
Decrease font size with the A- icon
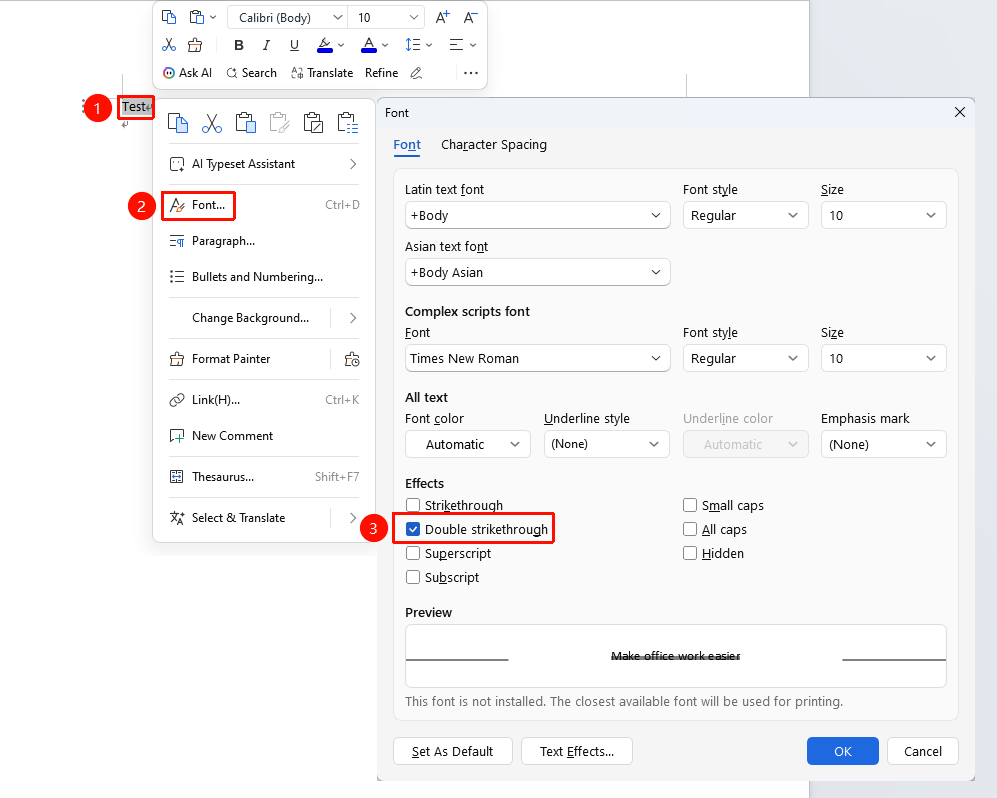[471, 17]
